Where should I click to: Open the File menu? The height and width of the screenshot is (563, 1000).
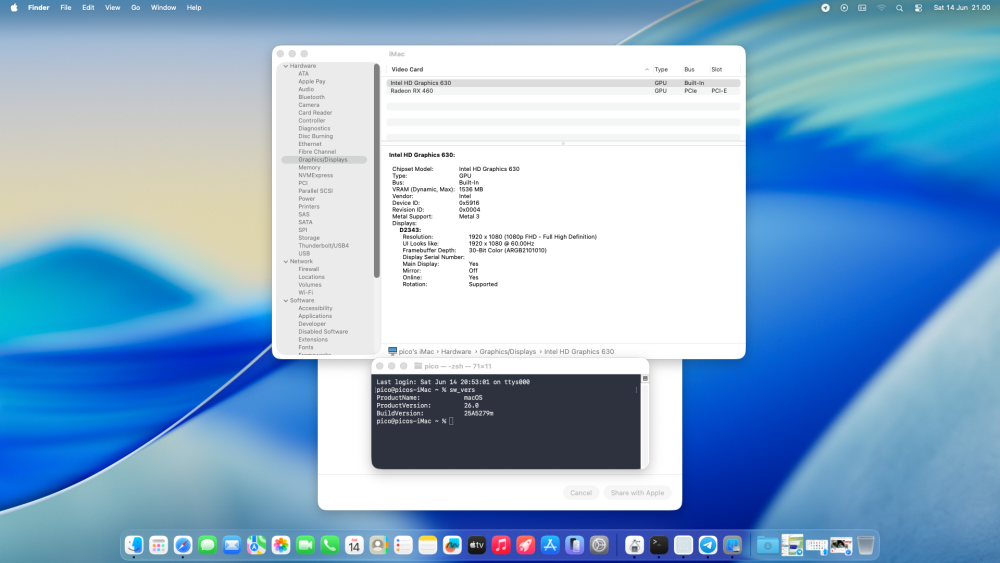66,8
